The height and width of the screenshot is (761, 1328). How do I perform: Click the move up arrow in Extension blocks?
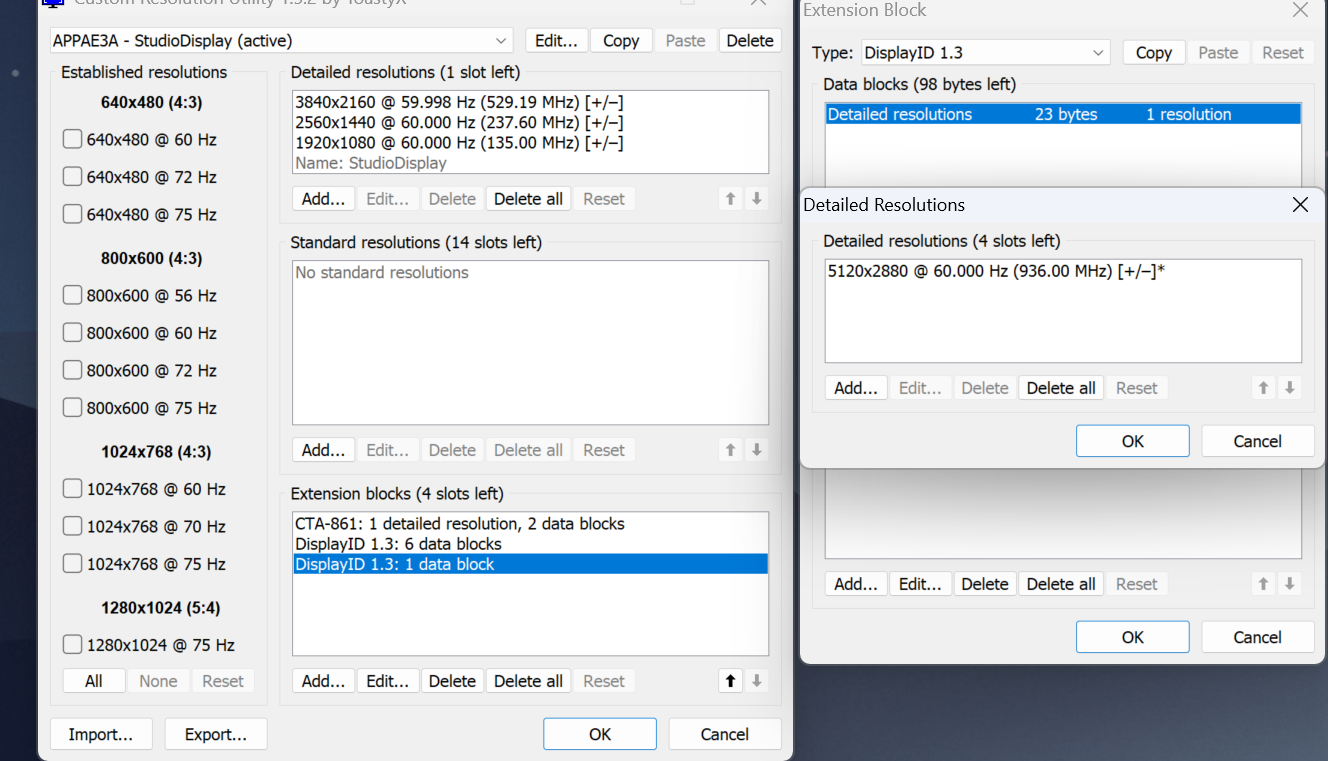pyautogui.click(x=730, y=681)
